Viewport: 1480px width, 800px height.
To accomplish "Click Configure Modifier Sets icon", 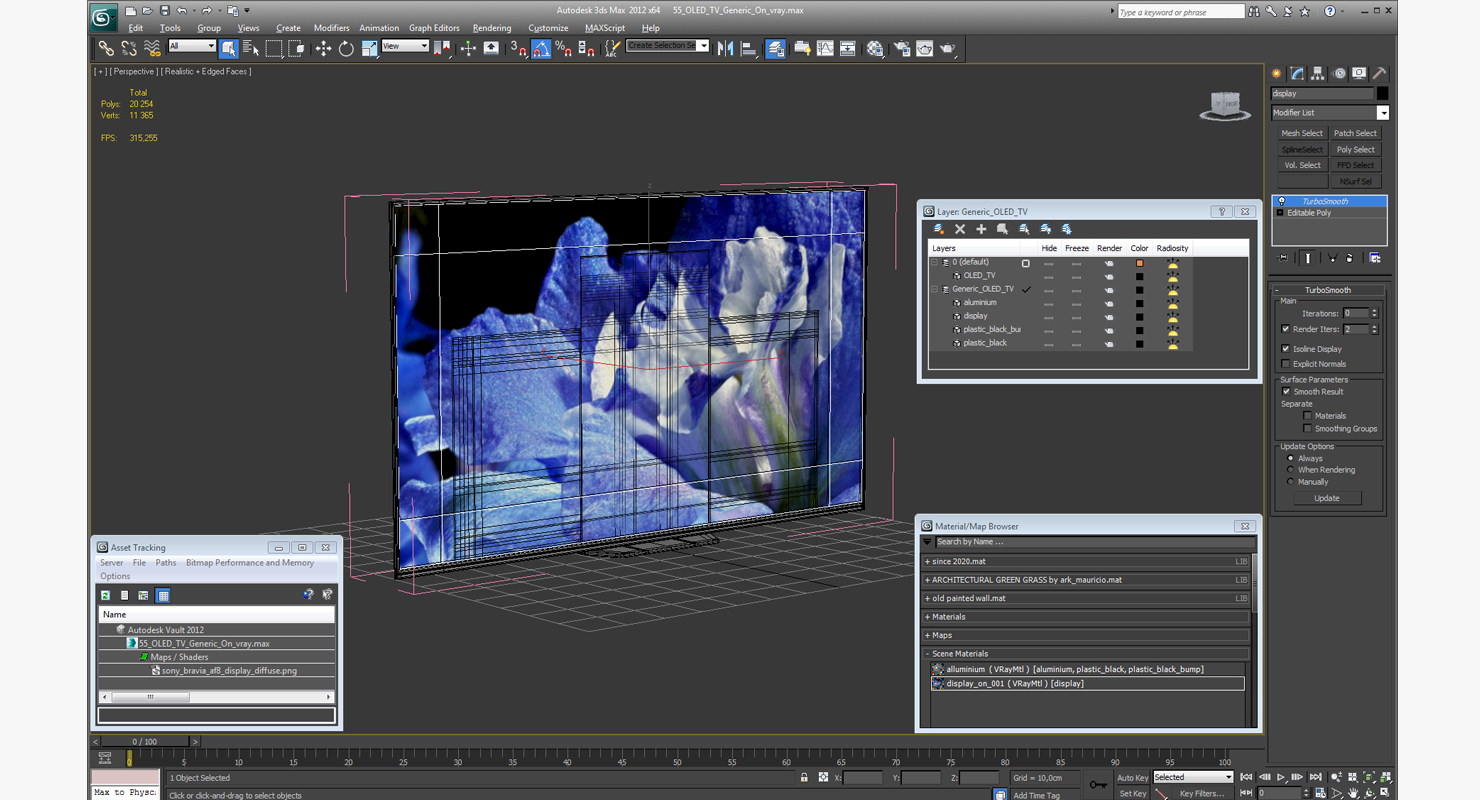I will pos(1375,258).
